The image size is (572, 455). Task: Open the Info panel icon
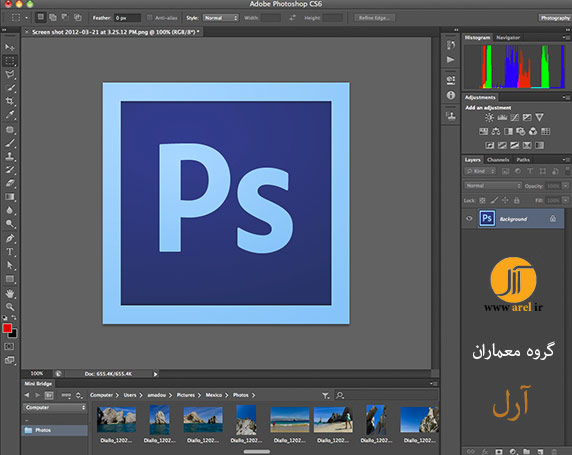[451, 95]
